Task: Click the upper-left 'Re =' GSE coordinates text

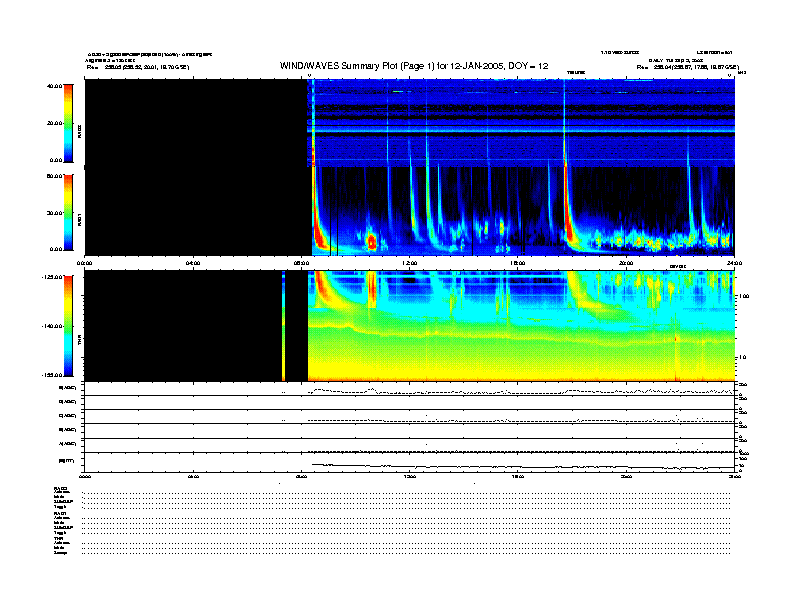Action: click(x=138, y=67)
